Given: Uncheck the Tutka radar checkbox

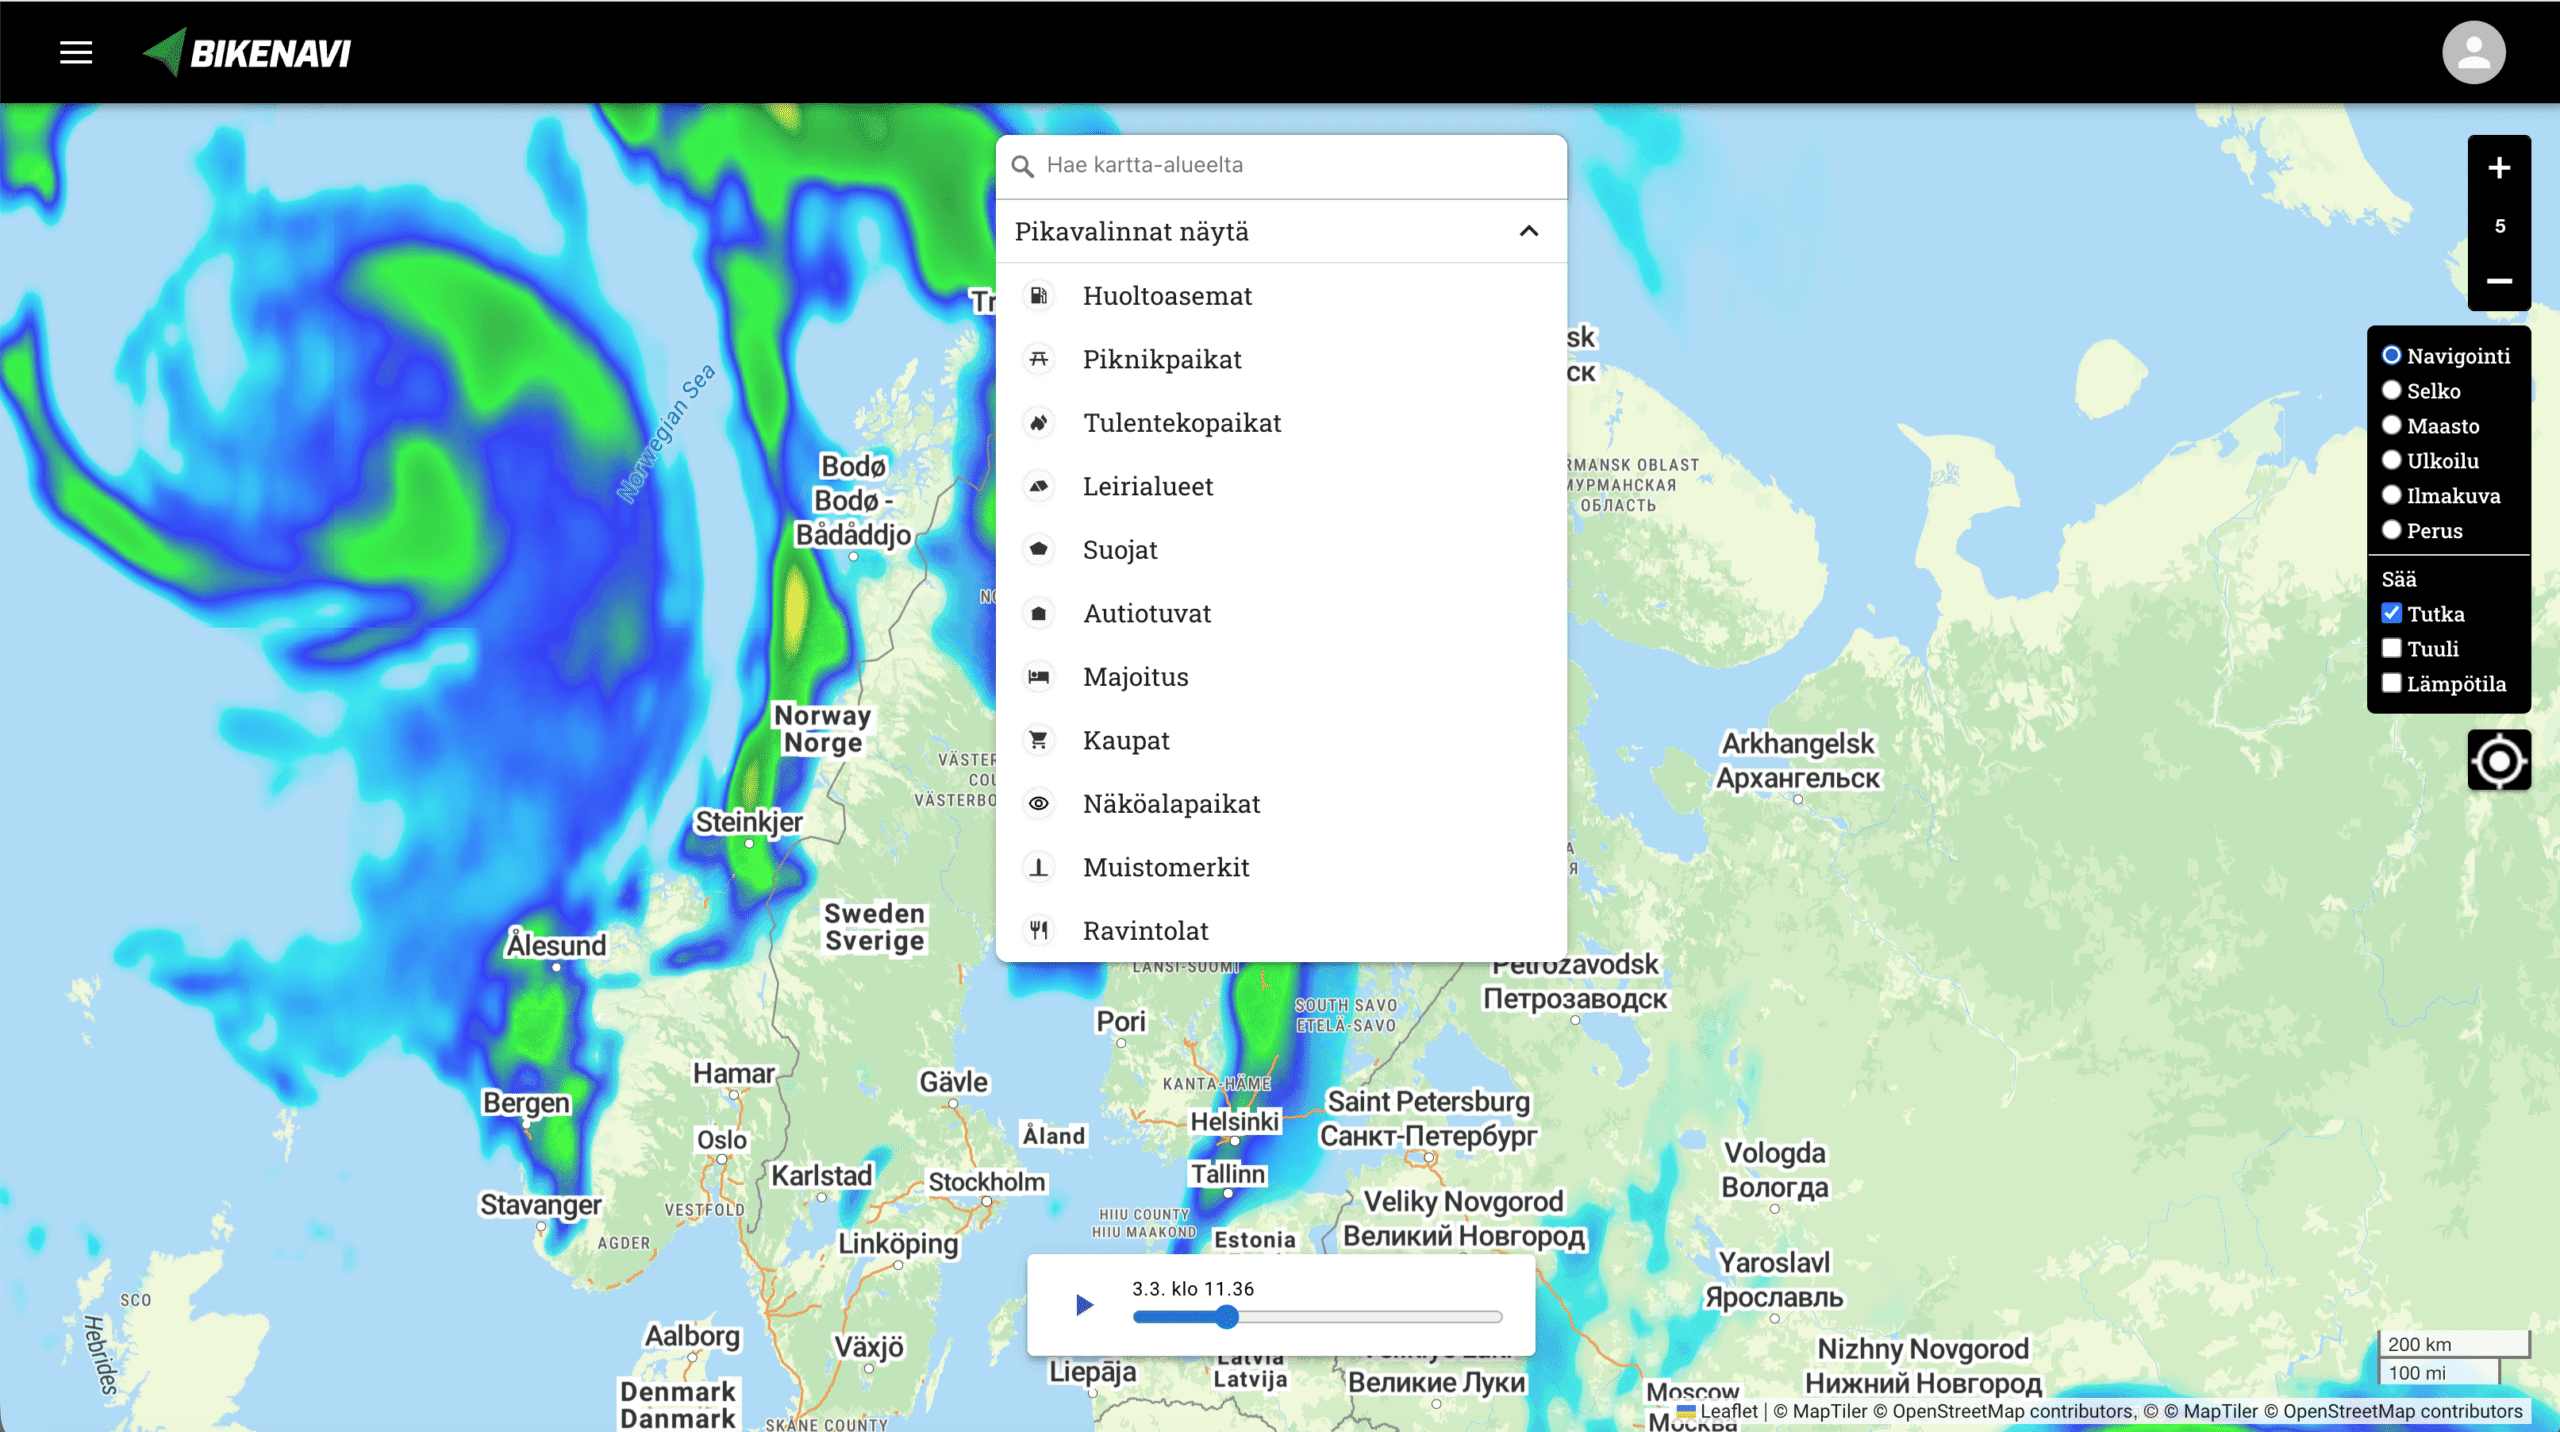Looking at the screenshot, I should (x=2391, y=614).
